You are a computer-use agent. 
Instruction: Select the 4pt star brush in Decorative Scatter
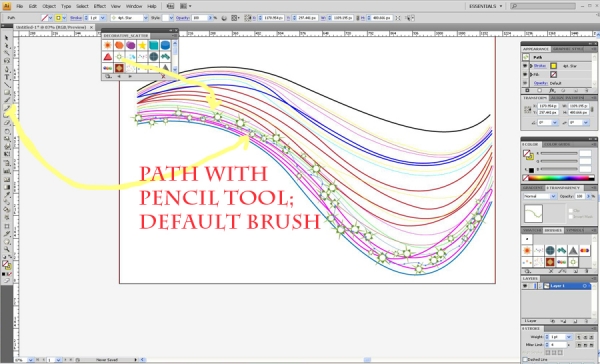click(x=119, y=57)
